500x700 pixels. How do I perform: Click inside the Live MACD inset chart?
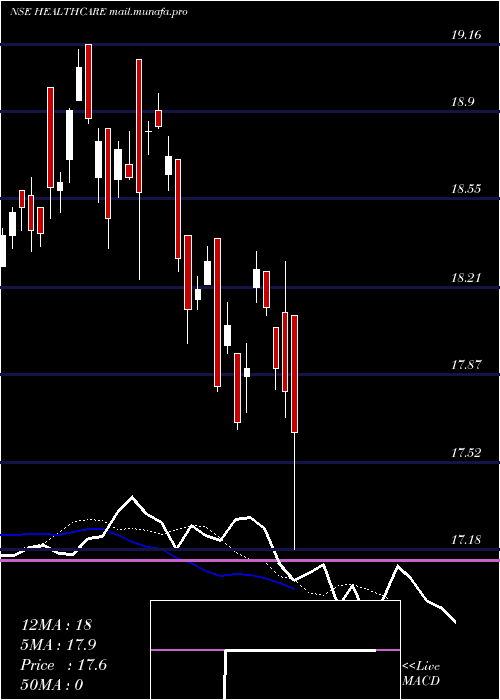tap(275, 650)
